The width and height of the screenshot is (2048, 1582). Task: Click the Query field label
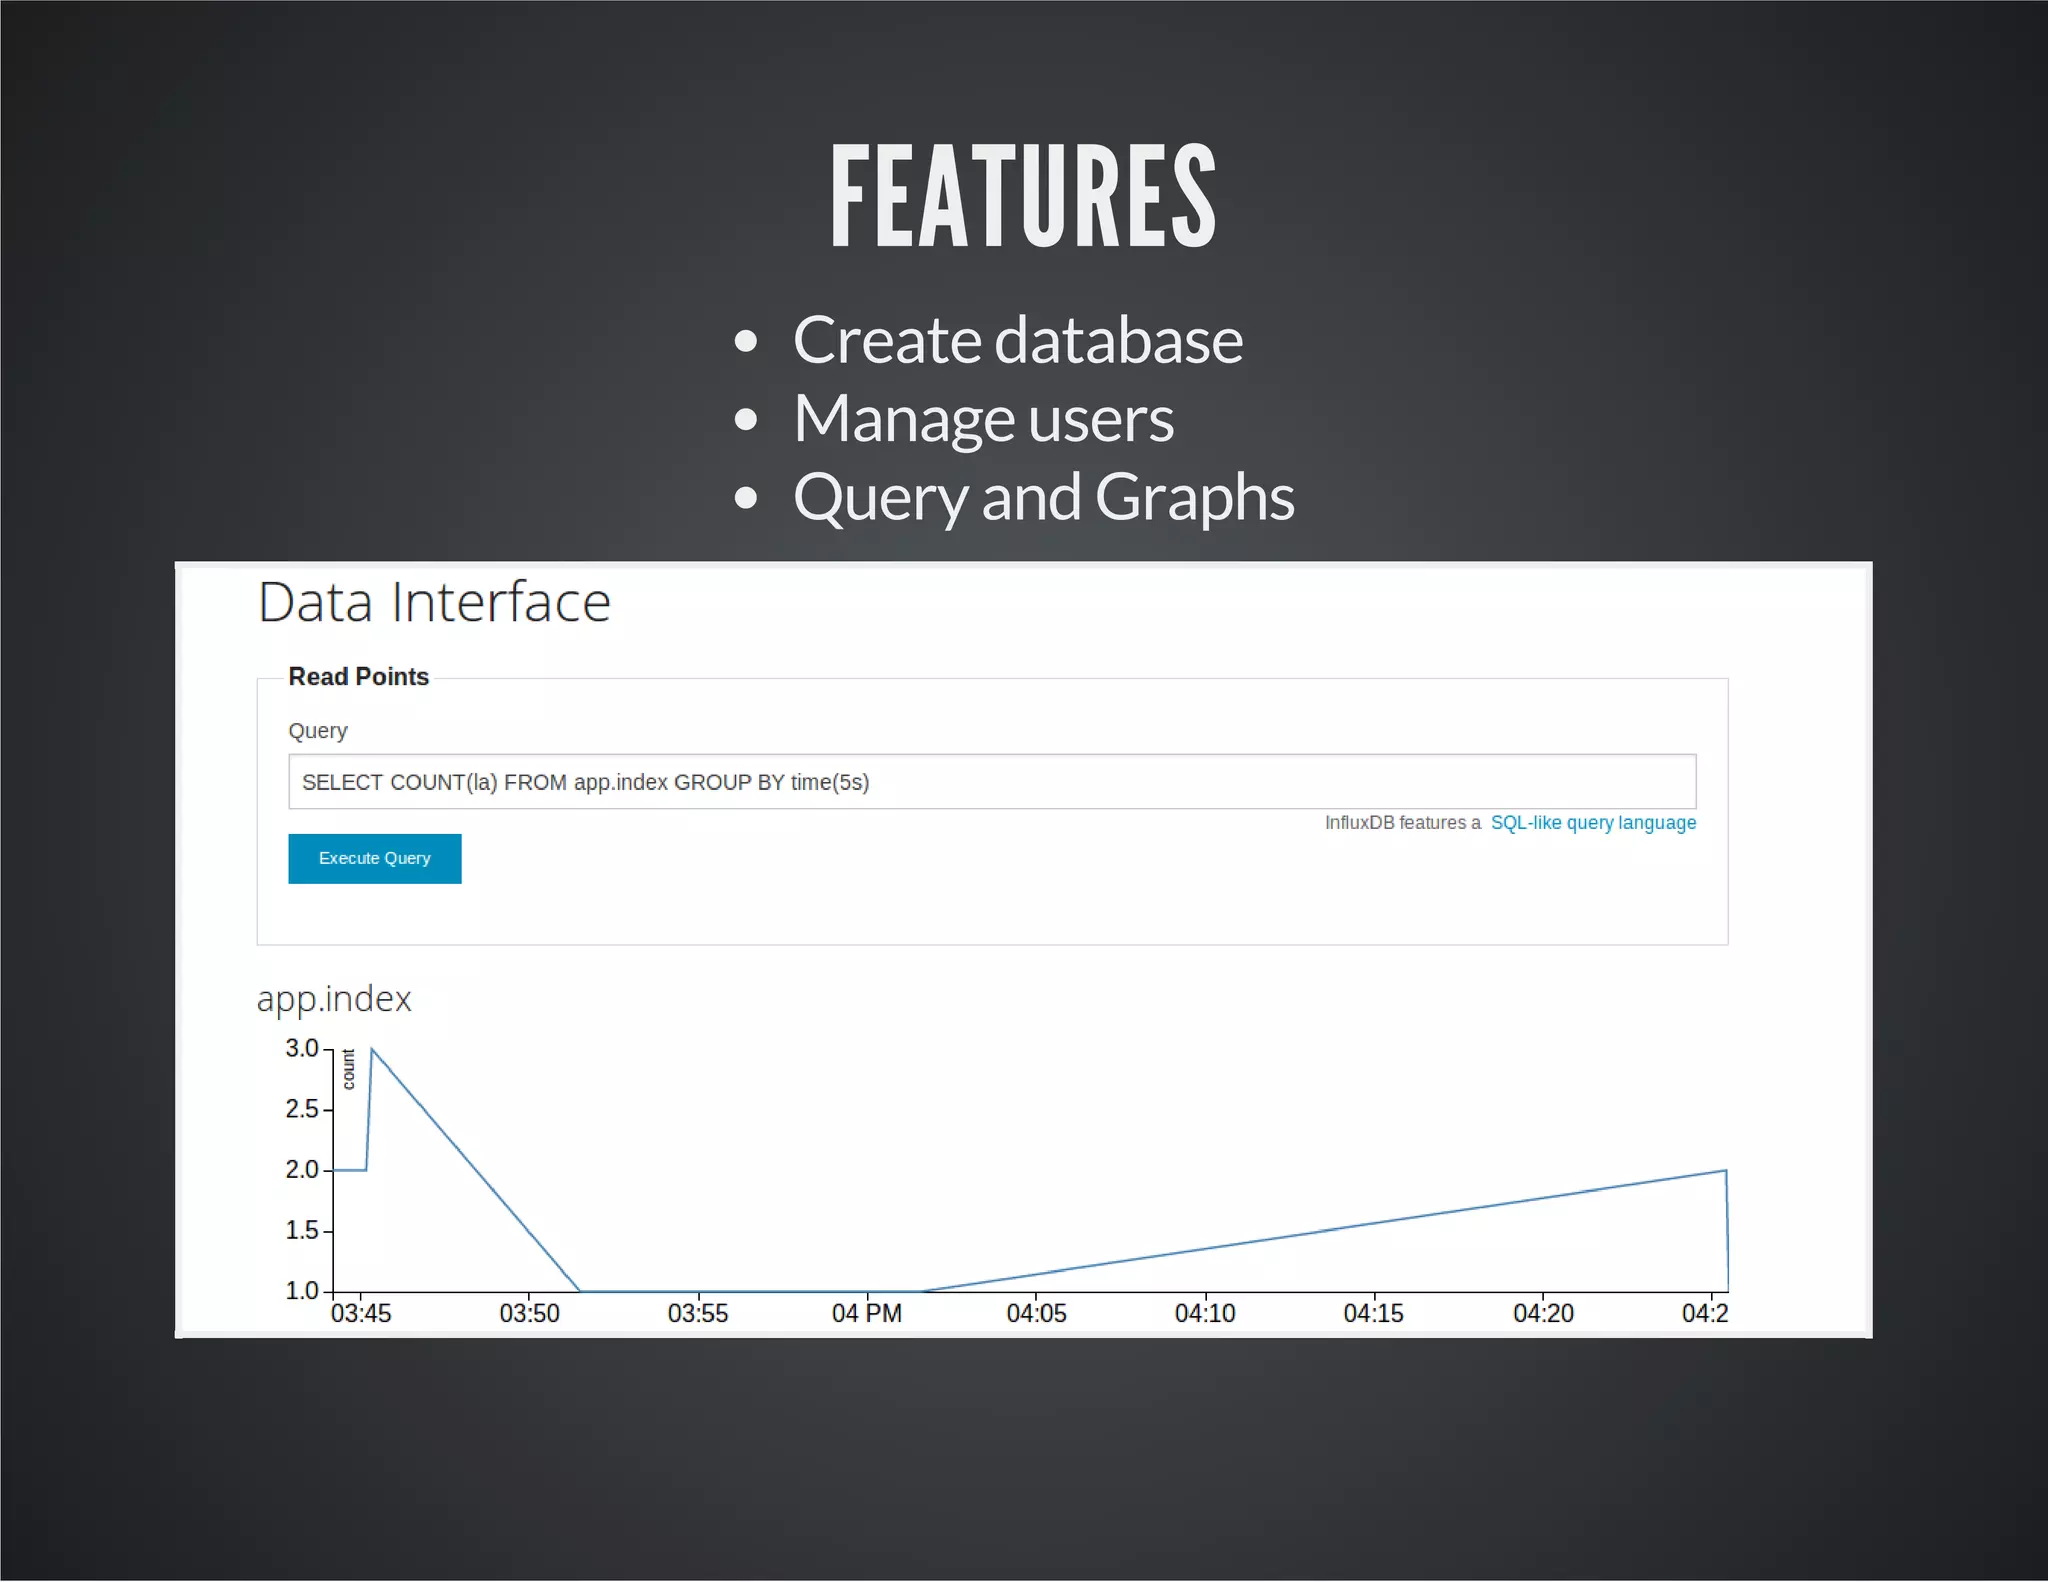pyautogui.click(x=318, y=731)
